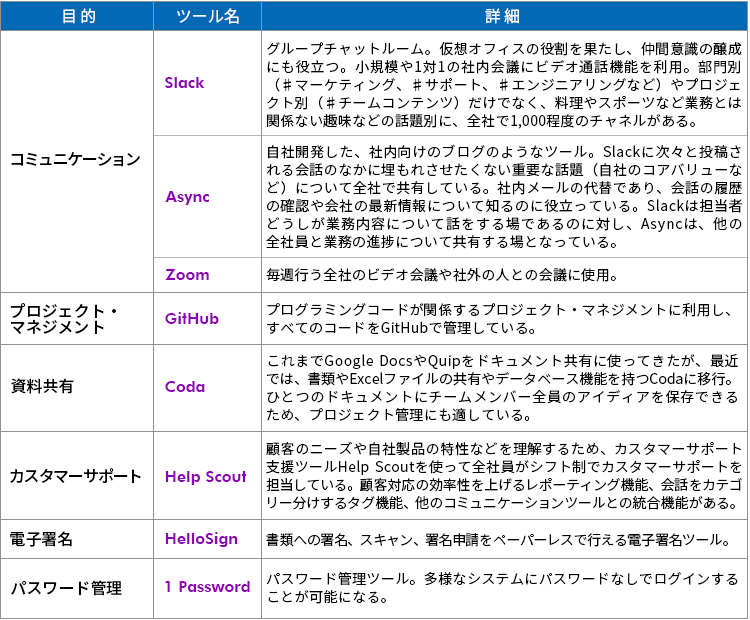Click the Zoom description 毎週行う全社のビデオ会議
The image size is (750, 620).
click(442, 275)
